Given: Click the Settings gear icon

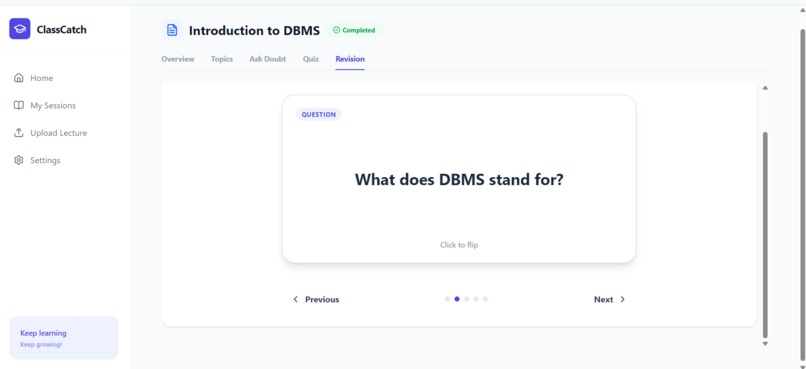Looking at the screenshot, I should 19,160.
